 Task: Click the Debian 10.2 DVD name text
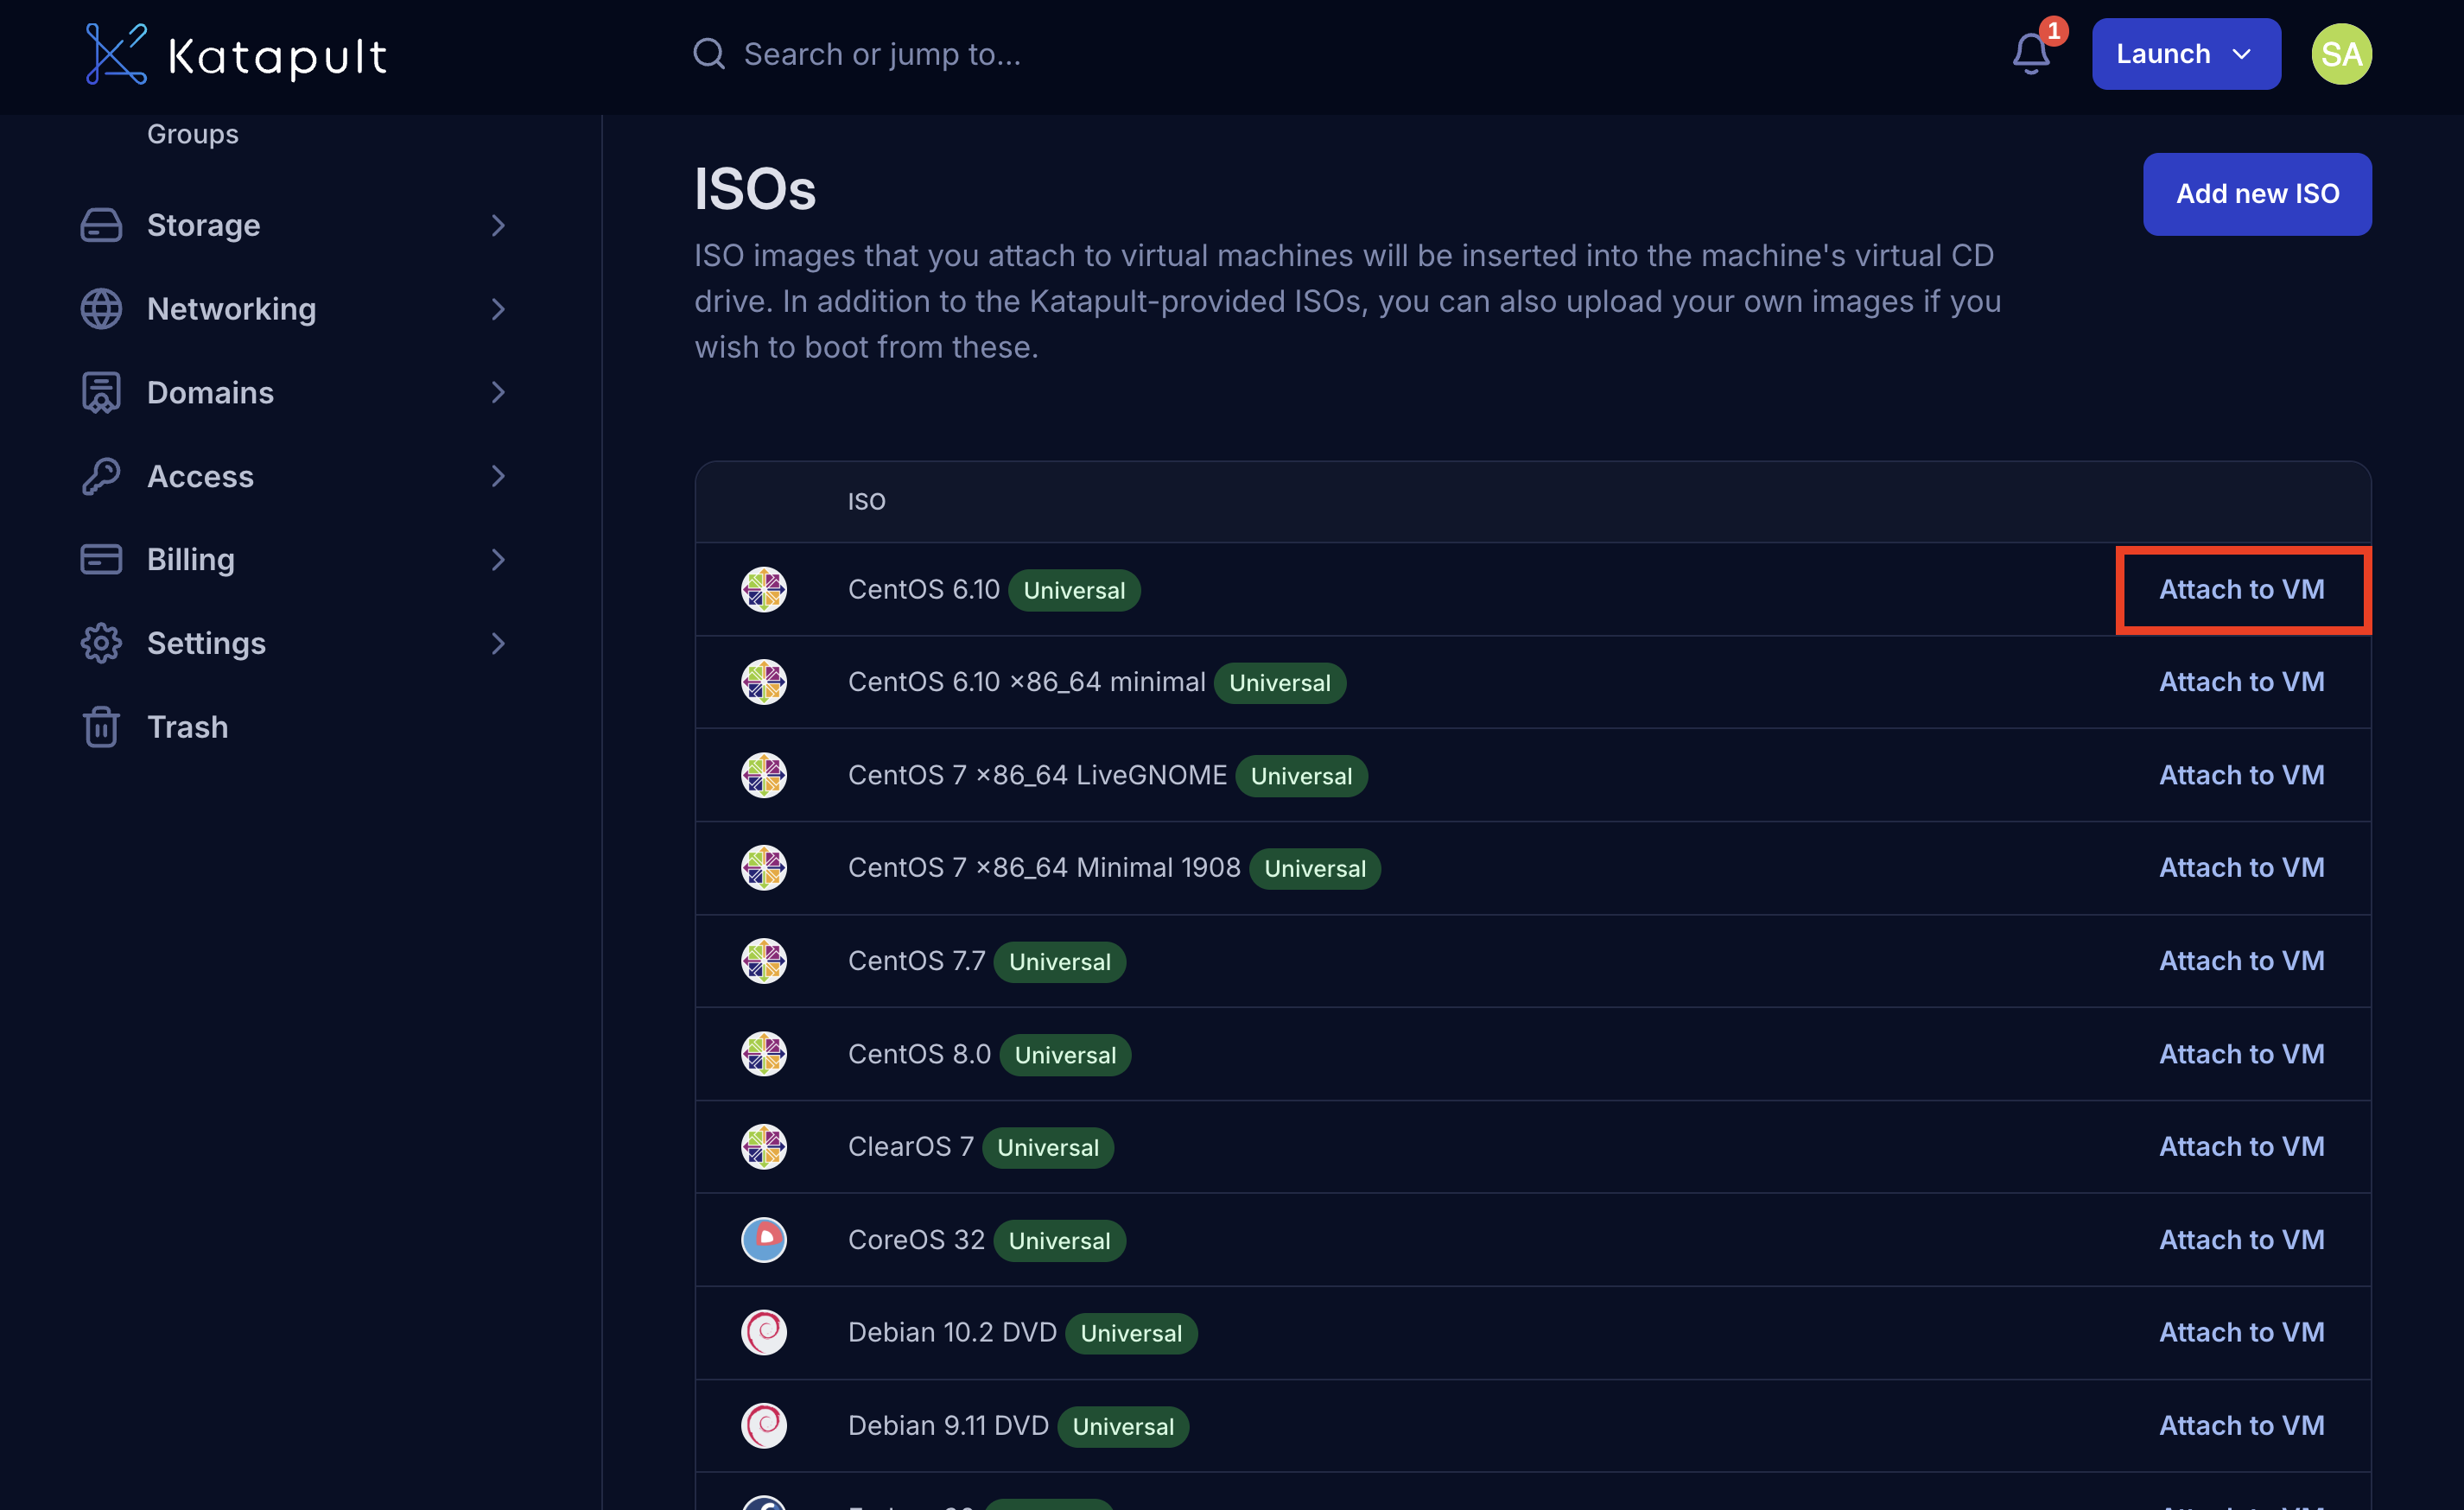952,1333
